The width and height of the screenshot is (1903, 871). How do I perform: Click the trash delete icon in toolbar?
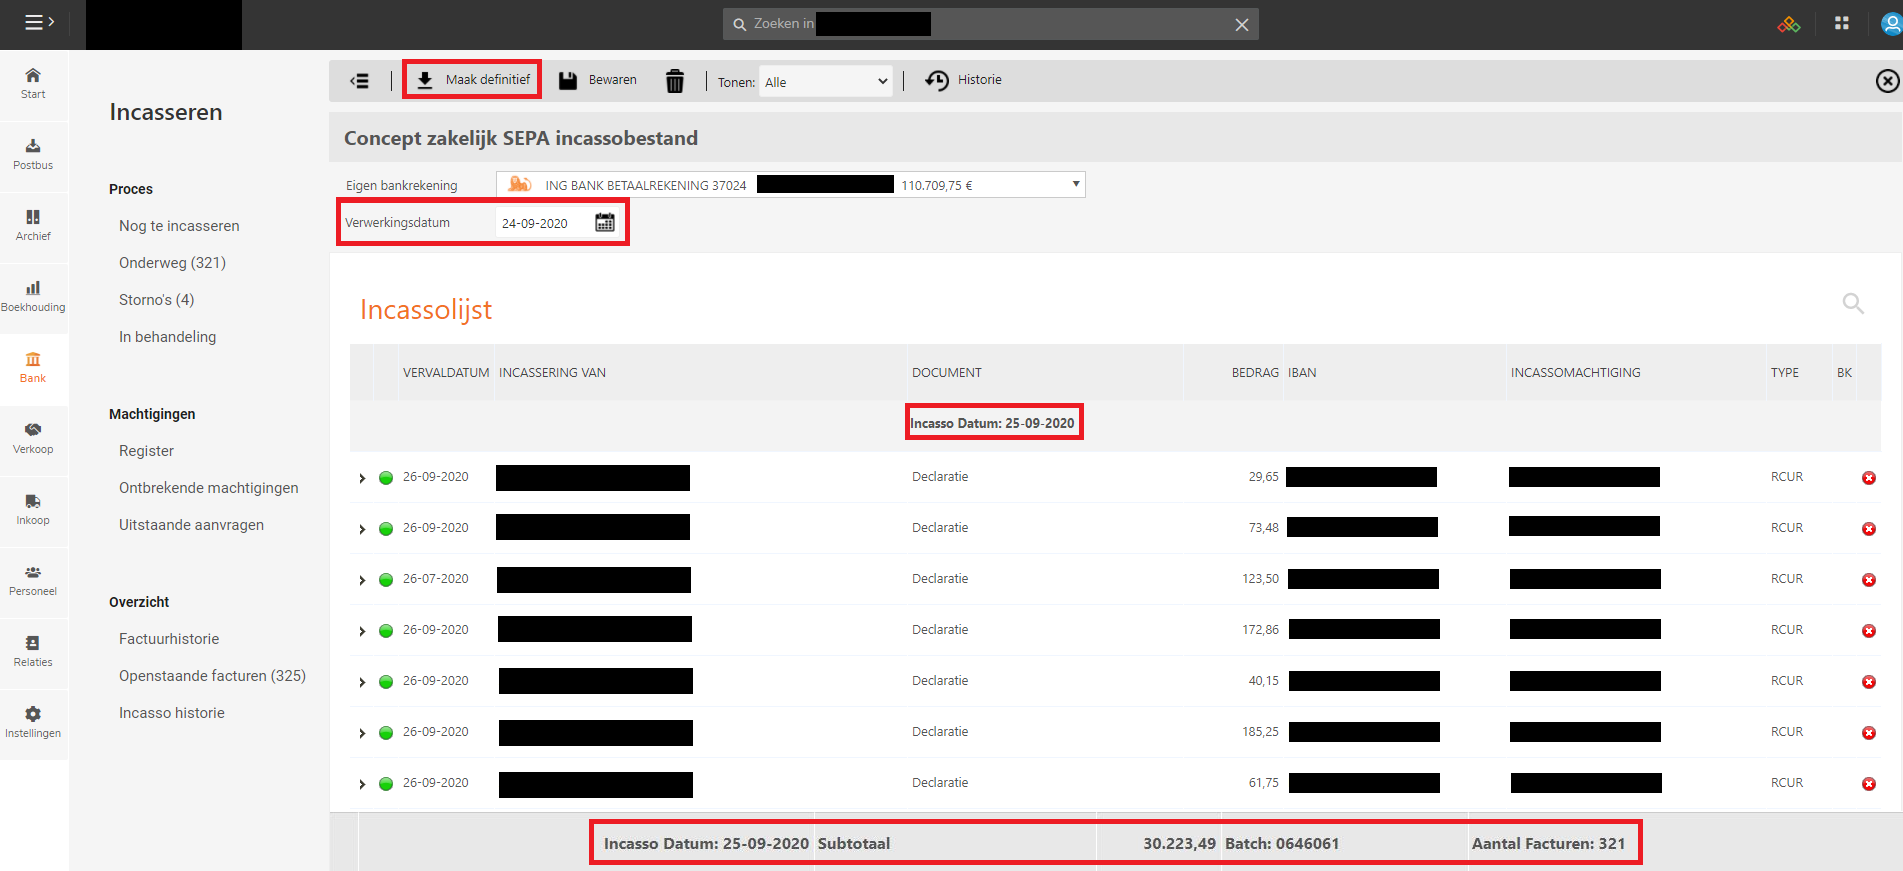675,81
